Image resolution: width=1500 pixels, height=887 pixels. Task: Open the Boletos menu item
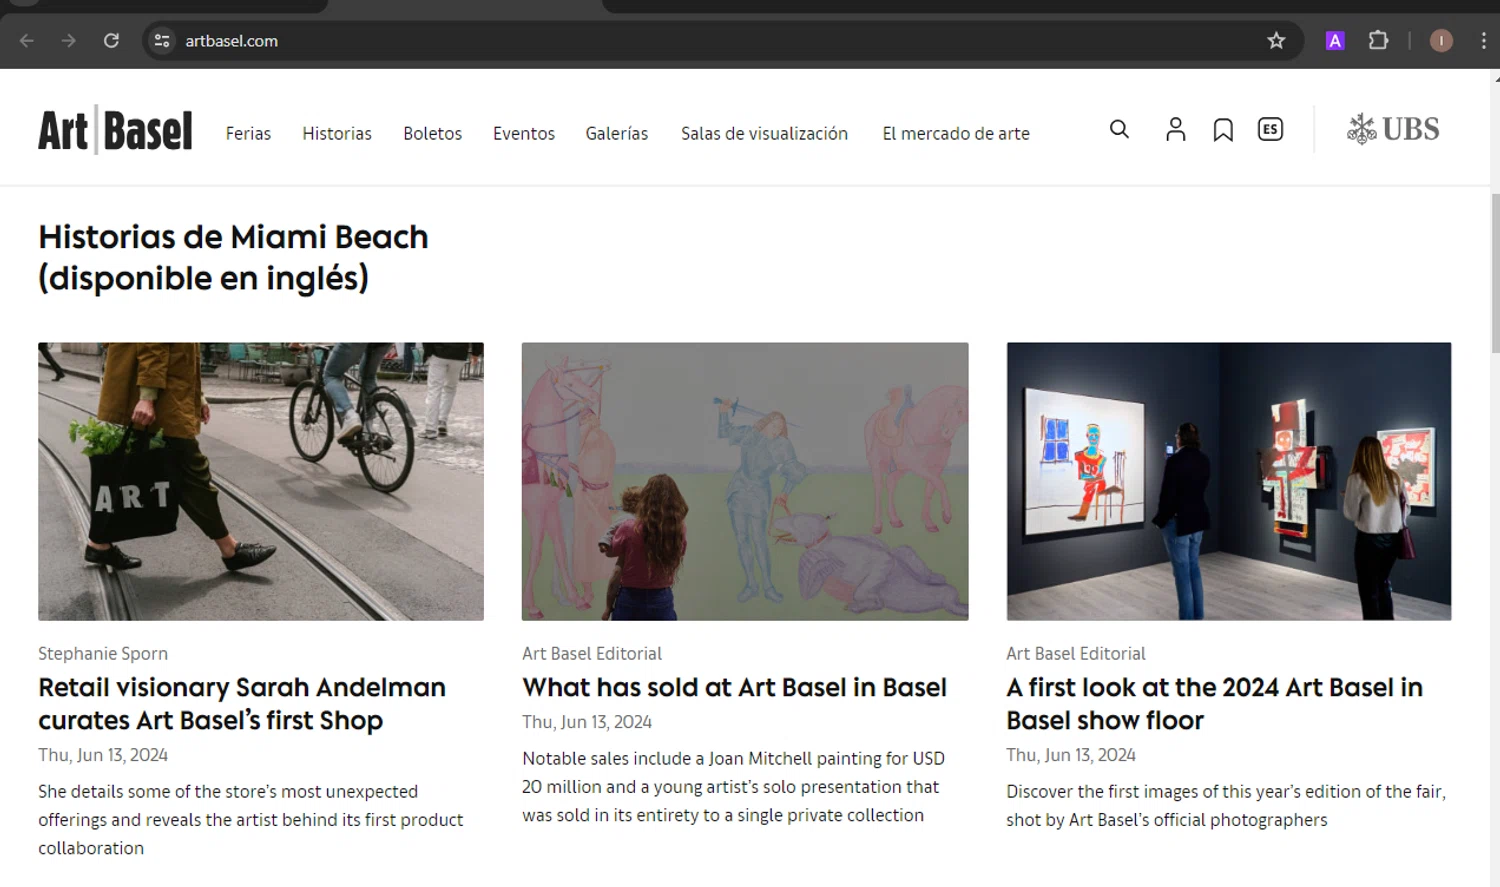click(x=432, y=133)
